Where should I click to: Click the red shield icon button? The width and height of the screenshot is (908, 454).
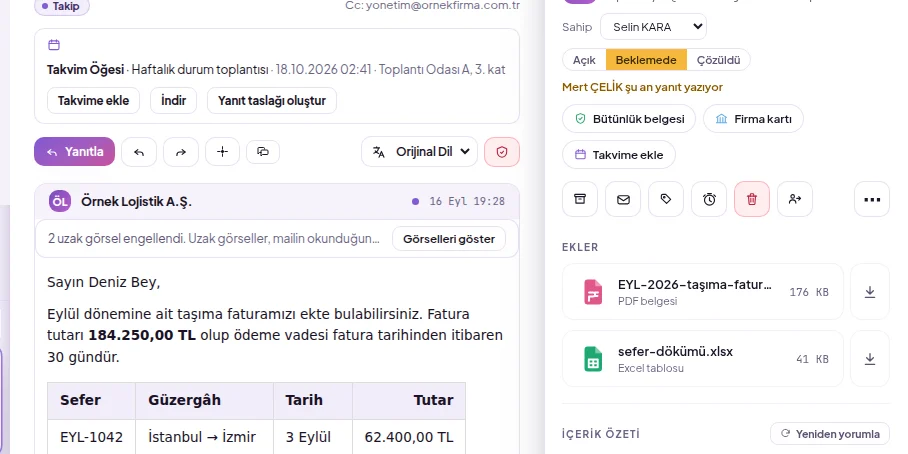point(502,152)
